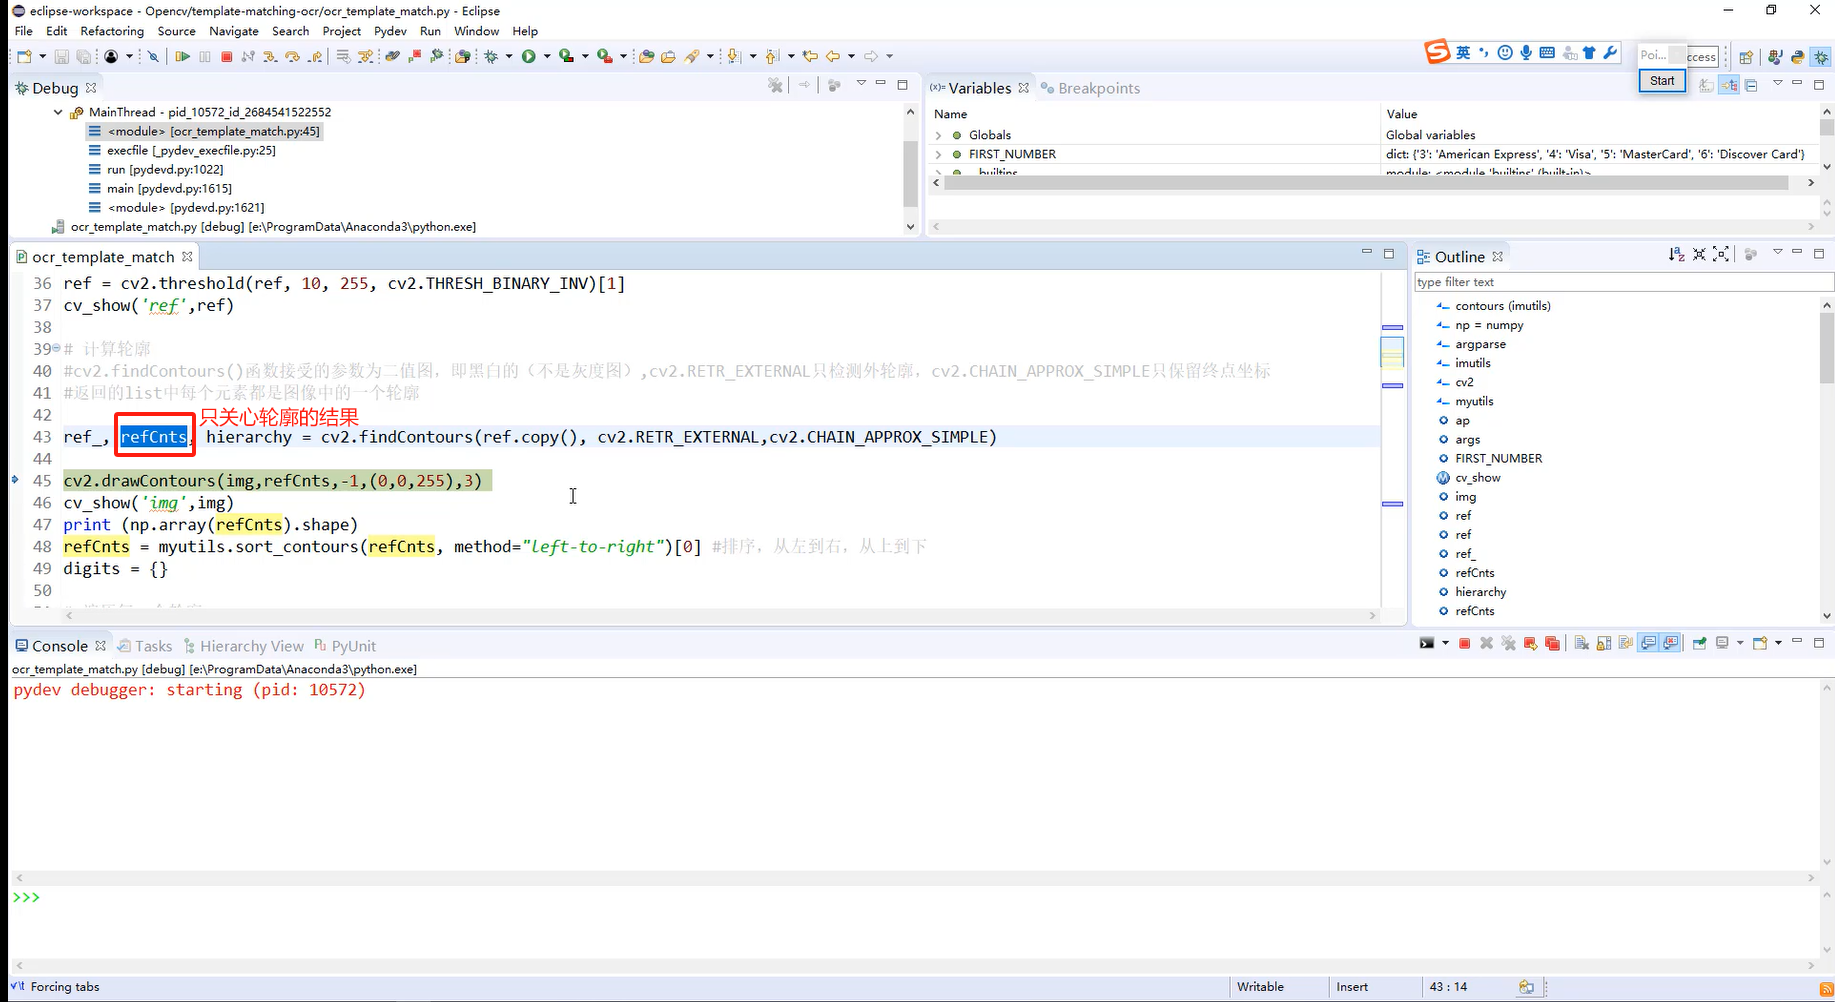Collapse the MainThread tree node
Screen dimensions: 1835x1002
[x=58, y=112]
